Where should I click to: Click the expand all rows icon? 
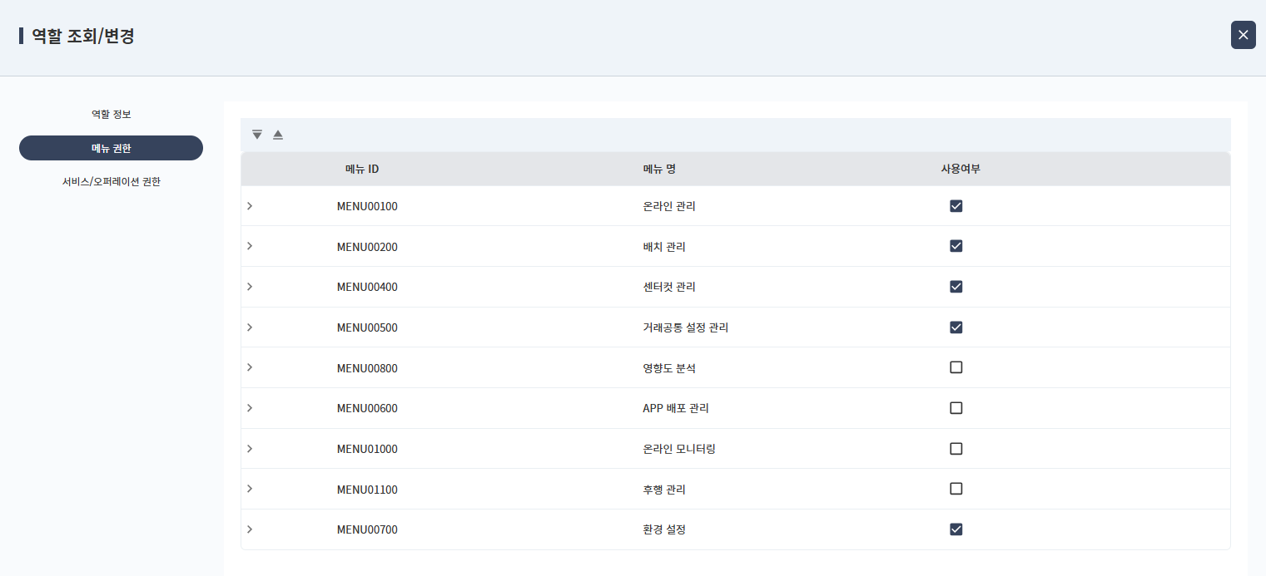[x=257, y=135]
